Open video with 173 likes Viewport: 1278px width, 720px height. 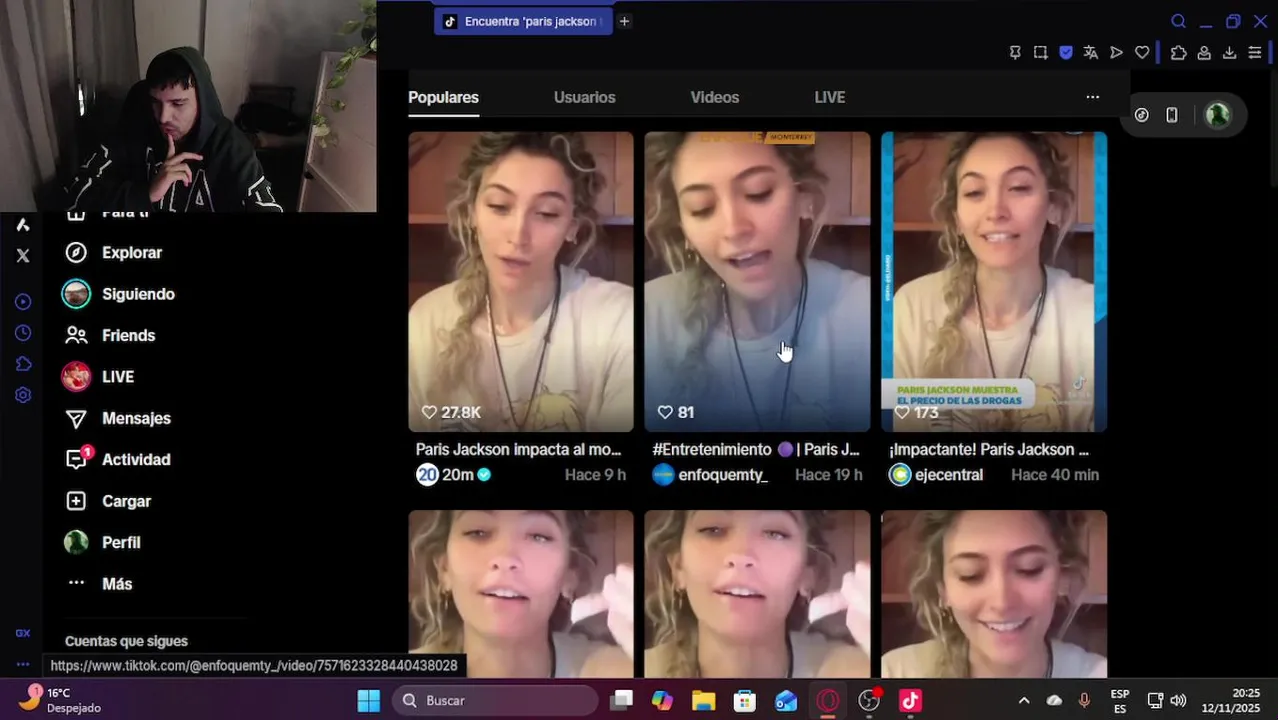(x=994, y=282)
